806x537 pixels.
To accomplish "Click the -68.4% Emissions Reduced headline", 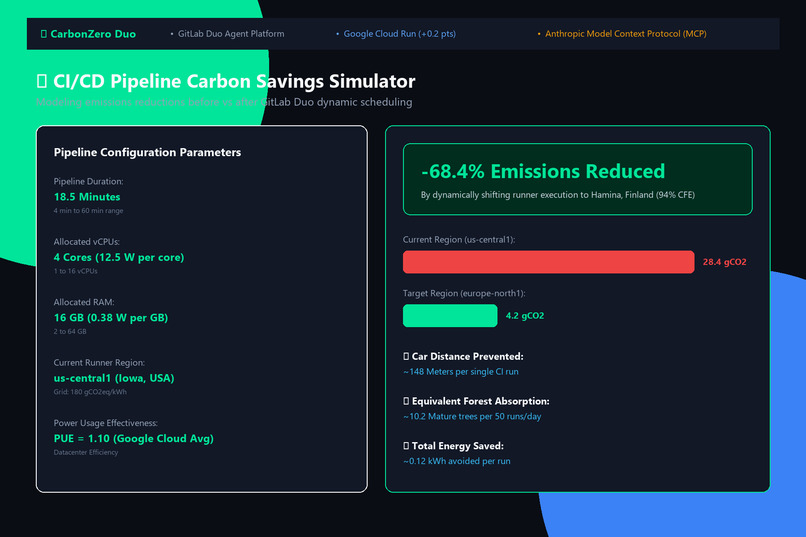I will (x=543, y=171).
